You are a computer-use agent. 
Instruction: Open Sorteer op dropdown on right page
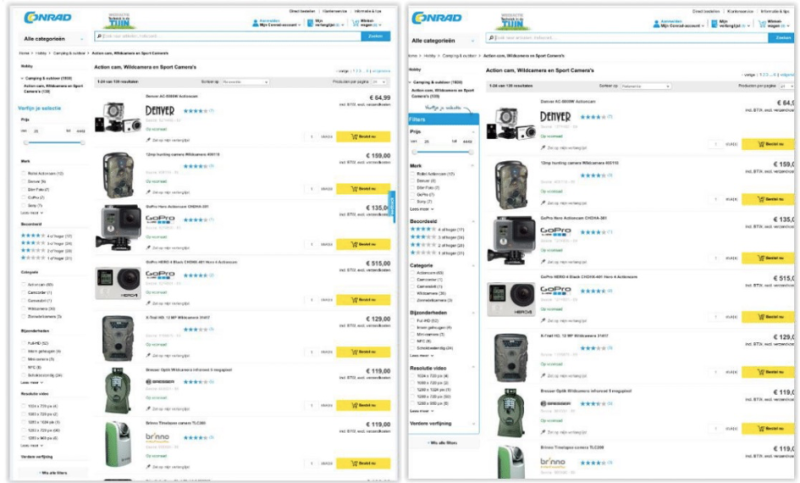pyautogui.click(x=645, y=86)
